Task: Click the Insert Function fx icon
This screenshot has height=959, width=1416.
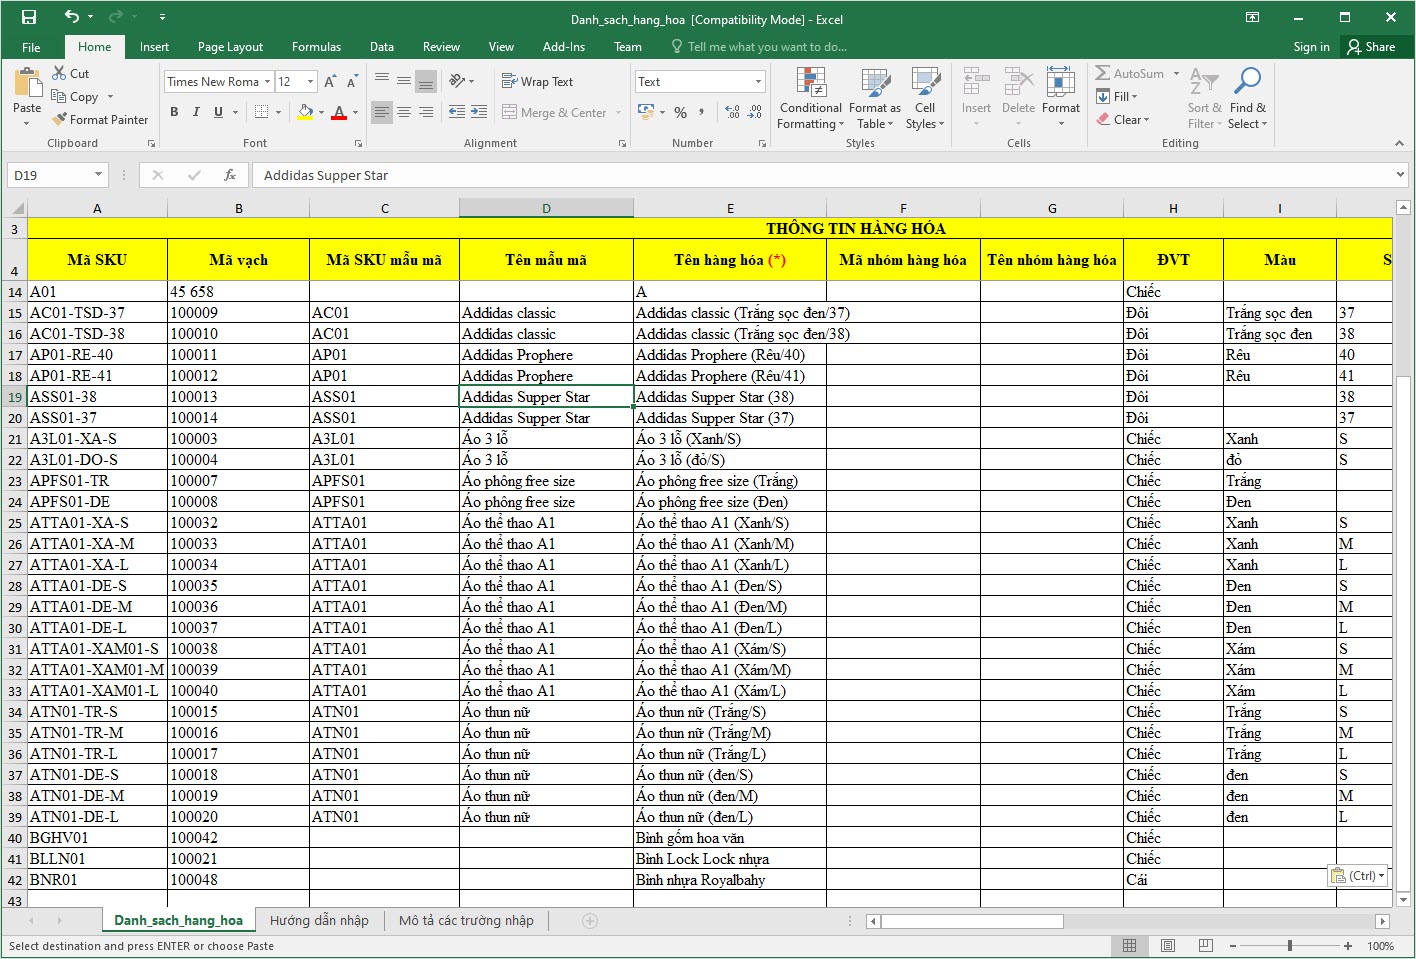Action: coord(230,175)
